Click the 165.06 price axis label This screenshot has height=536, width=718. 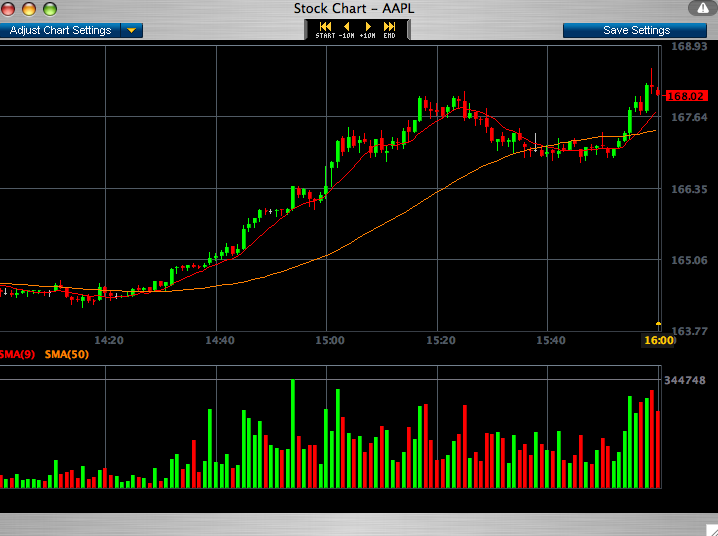pos(689,260)
